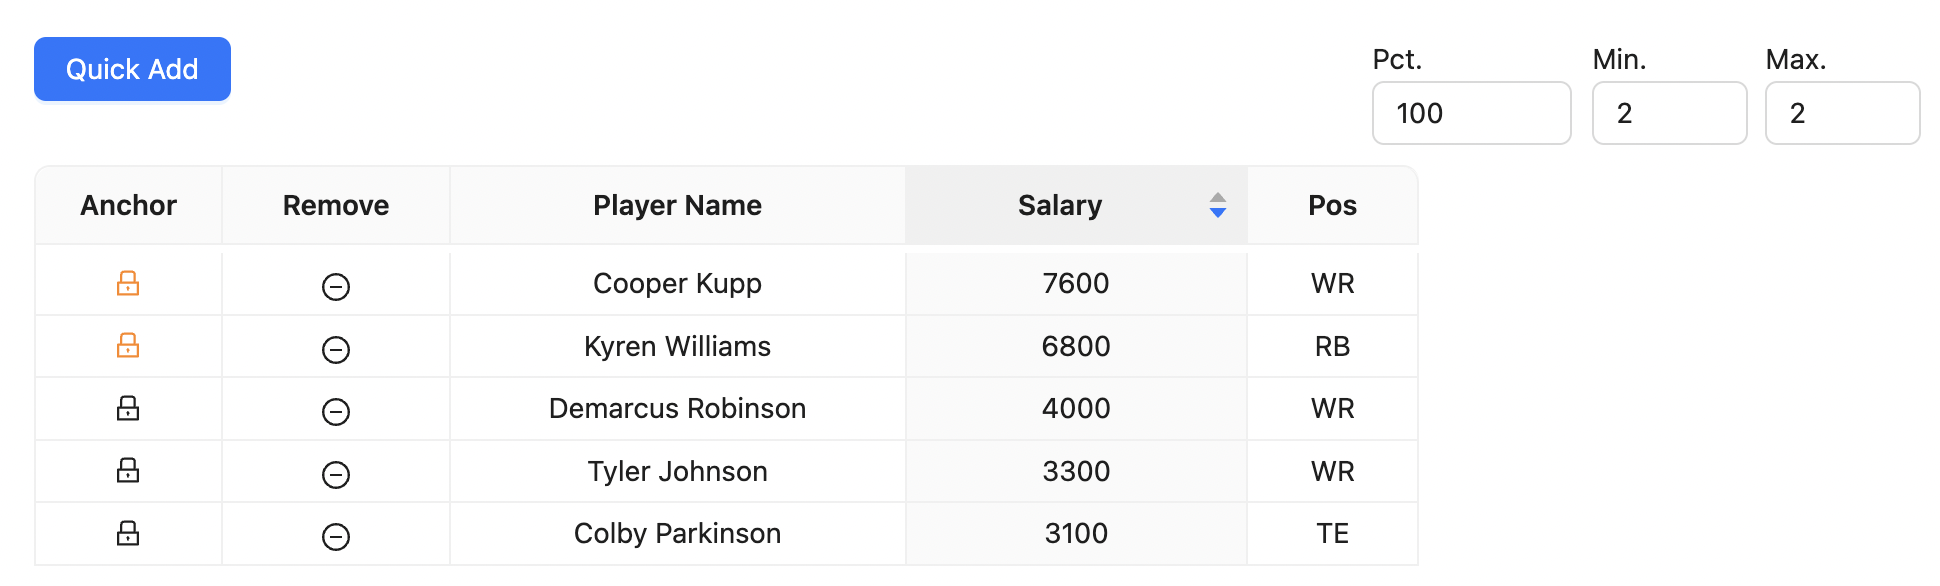The width and height of the screenshot is (1940, 586).
Task: Click the Quick Add button
Action: 132,69
